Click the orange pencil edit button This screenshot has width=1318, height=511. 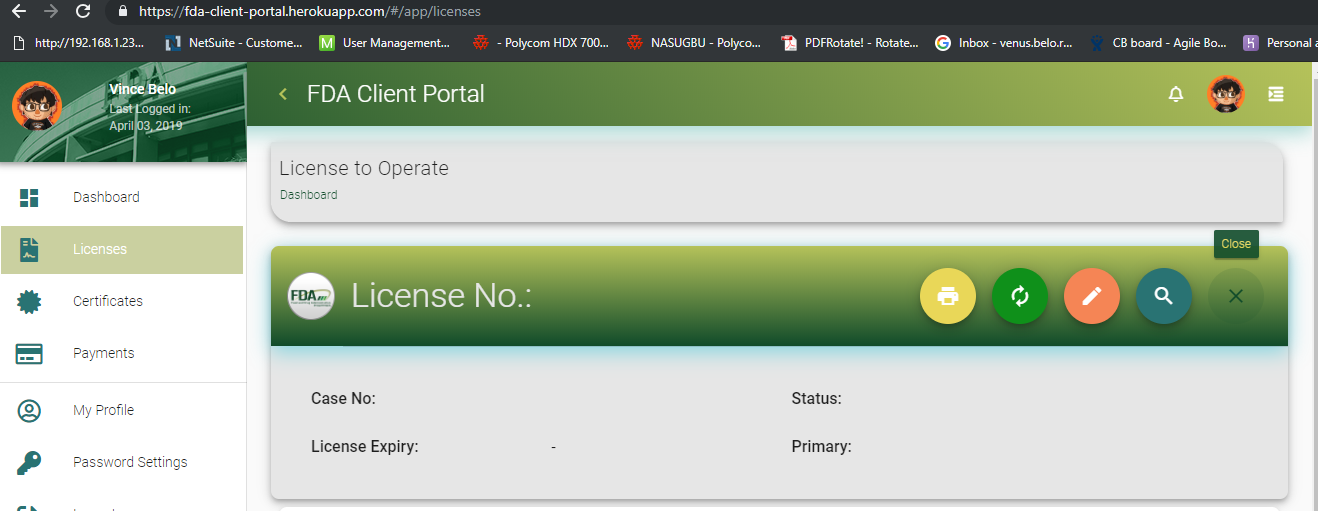tap(1092, 296)
